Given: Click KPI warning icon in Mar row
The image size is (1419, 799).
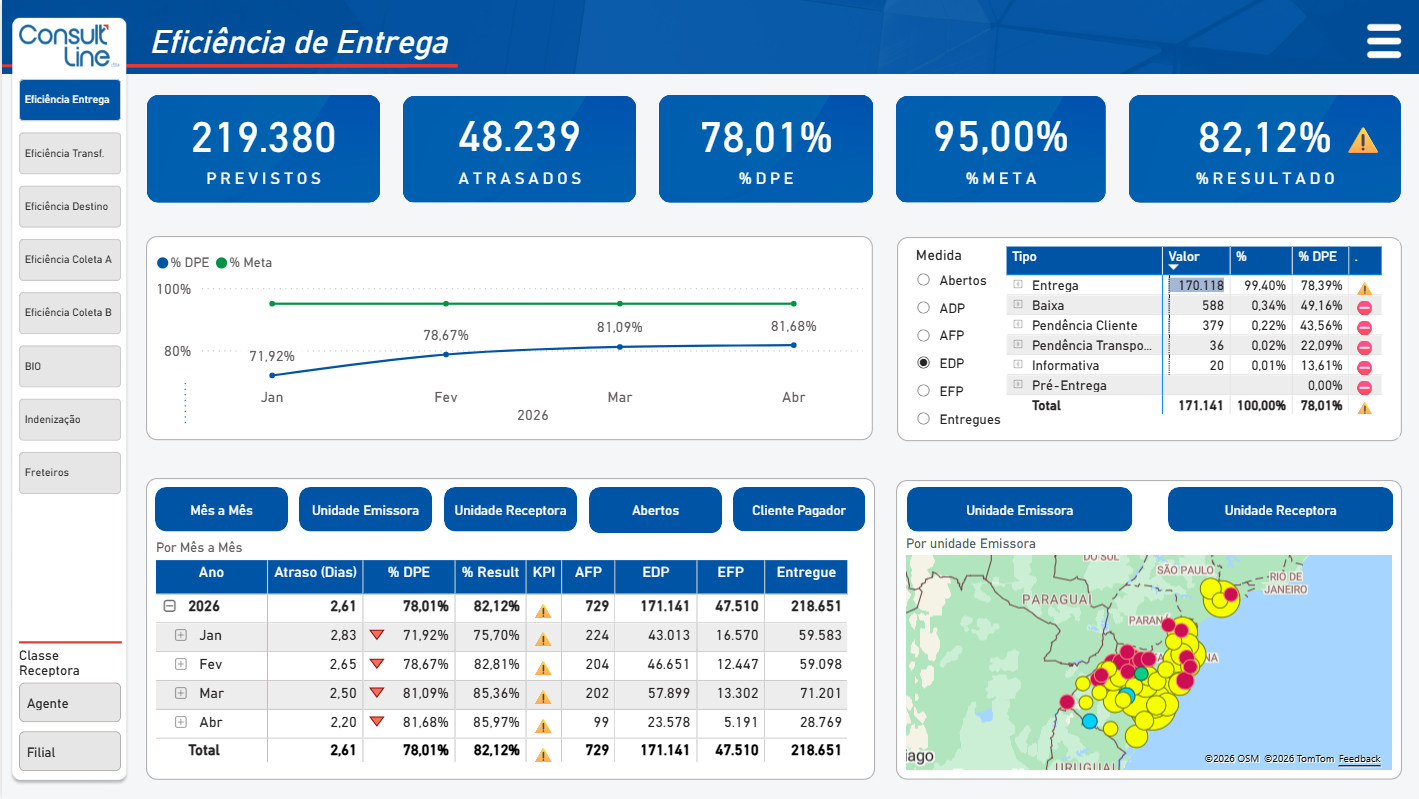Looking at the screenshot, I should click(x=543, y=697).
